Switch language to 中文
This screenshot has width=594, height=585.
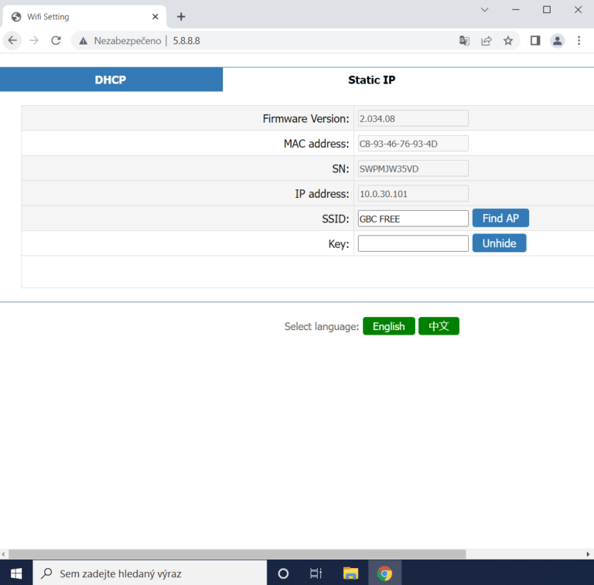(x=439, y=326)
